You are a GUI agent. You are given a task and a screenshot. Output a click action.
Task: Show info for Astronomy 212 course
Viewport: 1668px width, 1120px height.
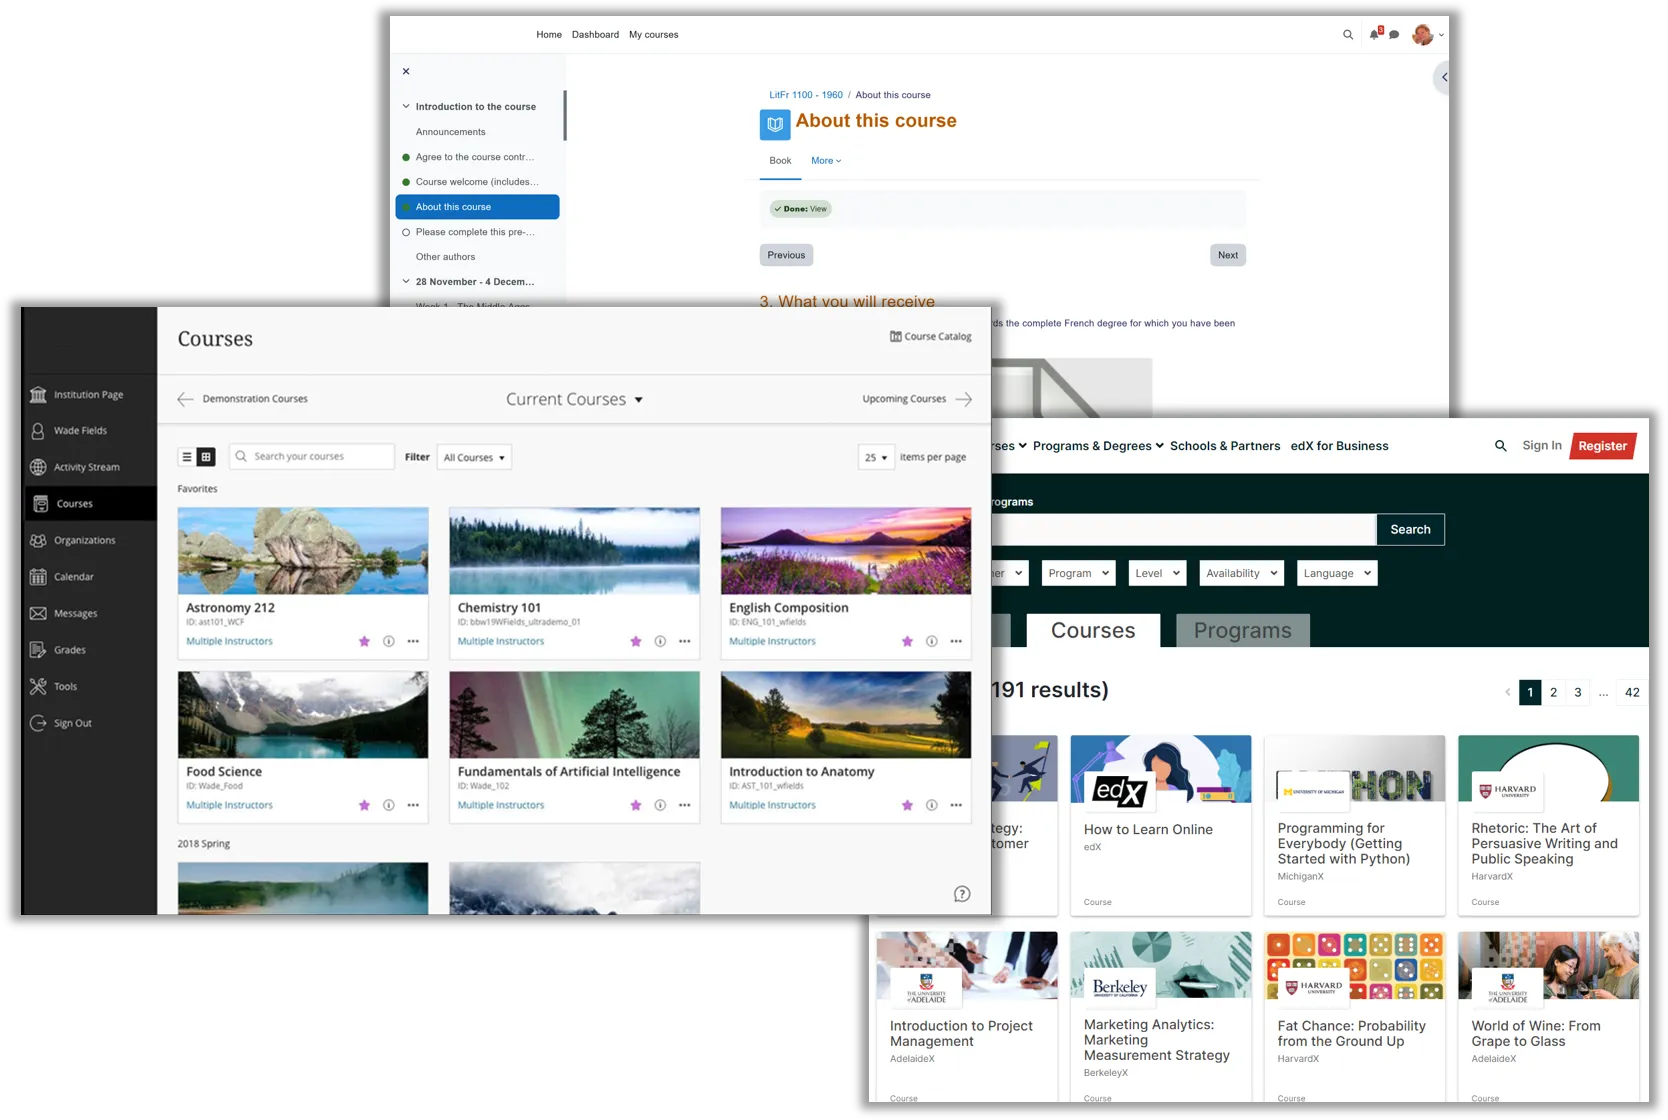389,641
